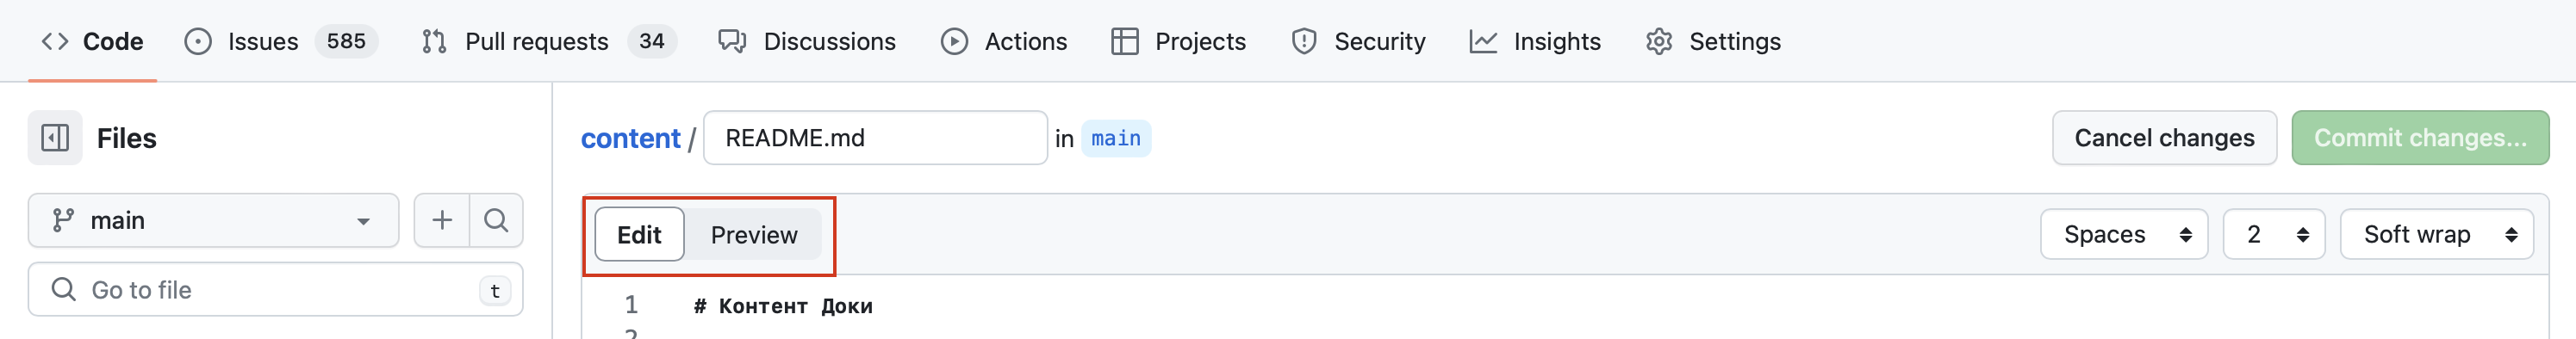Collapse the file tree side panel icon
This screenshot has height=339, width=2576.
tap(55, 138)
